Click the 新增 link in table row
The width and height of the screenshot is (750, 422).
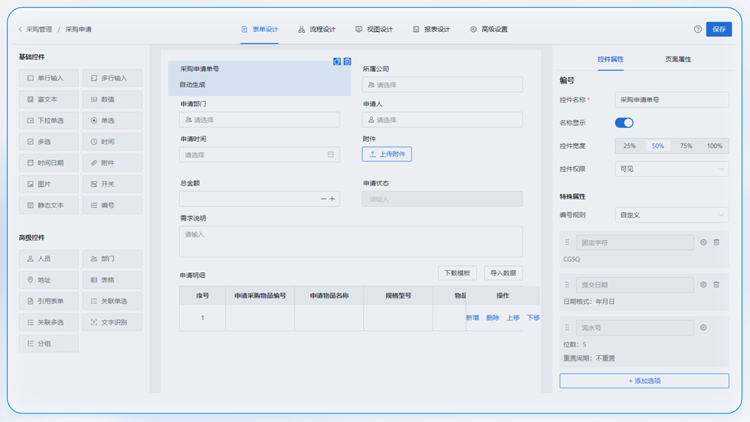[x=473, y=318]
